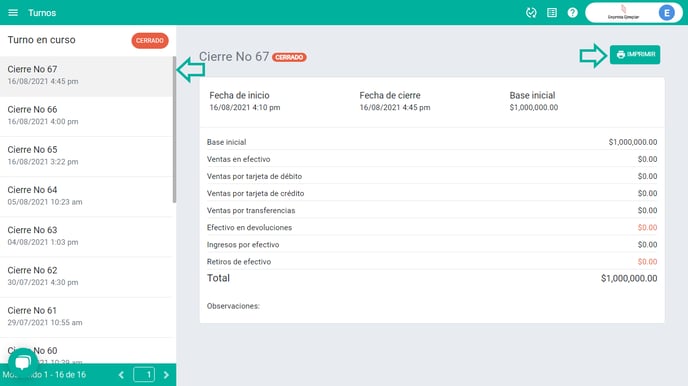Click Retiros de efectivo label
This screenshot has height=386, width=688.
(239, 262)
